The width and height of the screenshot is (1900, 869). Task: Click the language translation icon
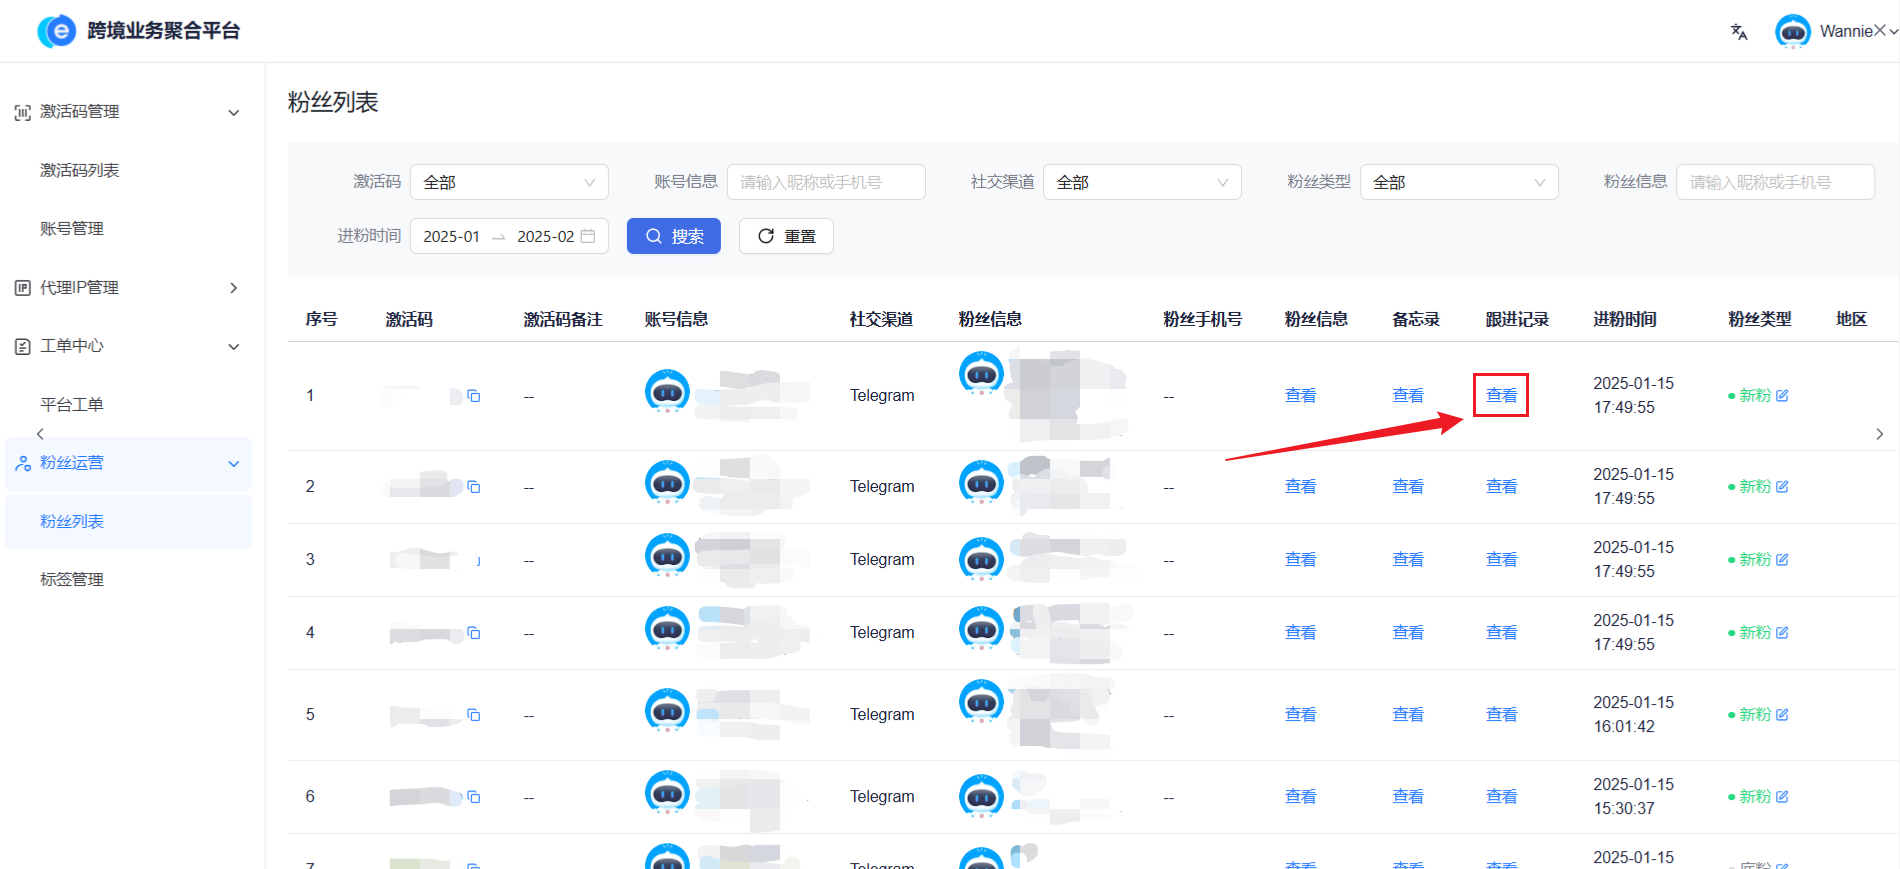1739,32
